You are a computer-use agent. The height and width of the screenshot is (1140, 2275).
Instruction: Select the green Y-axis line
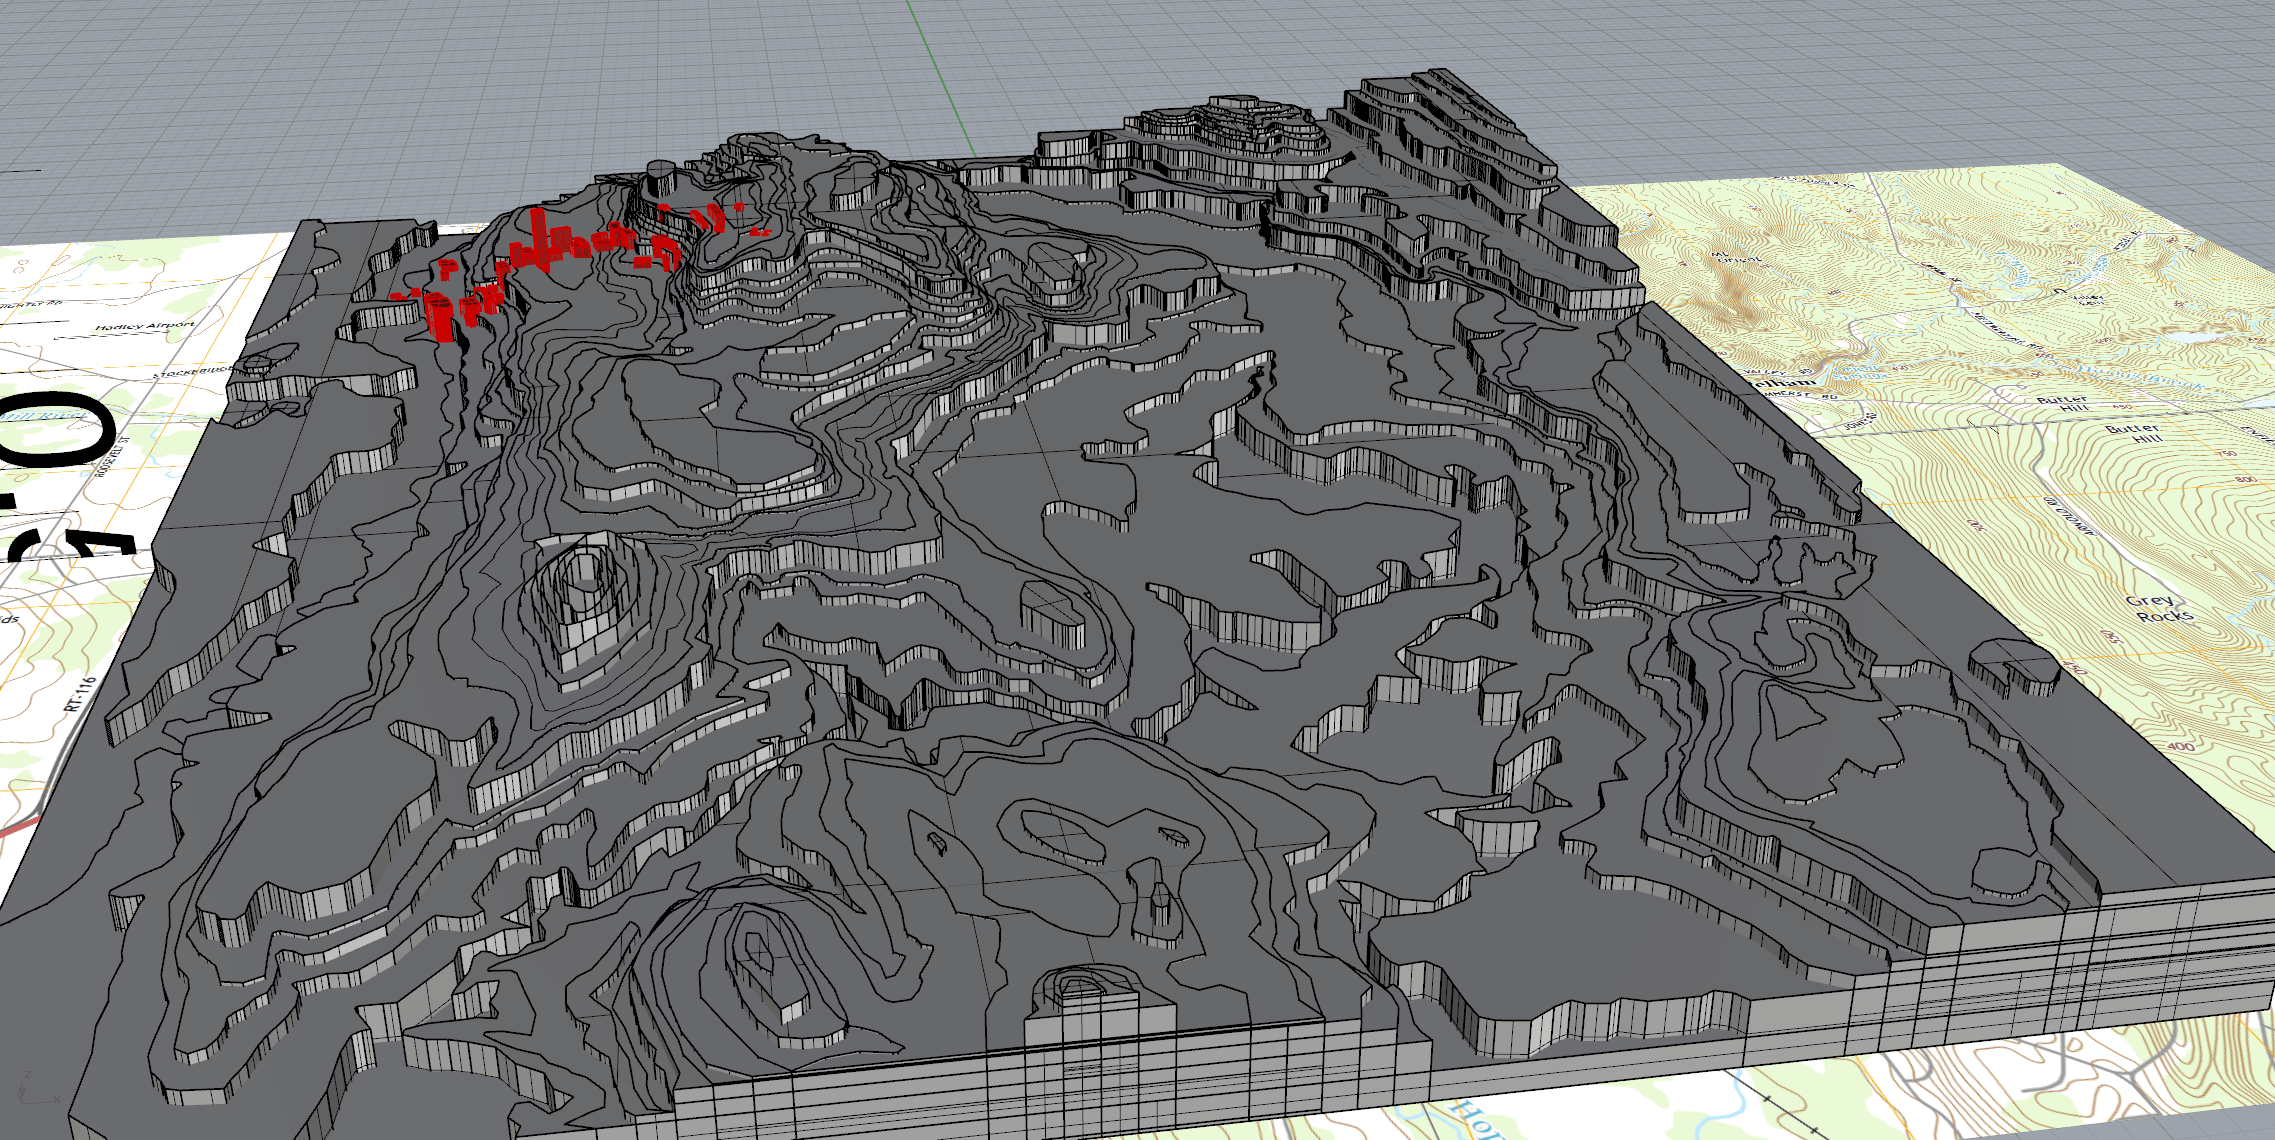pyautogui.click(x=943, y=80)
